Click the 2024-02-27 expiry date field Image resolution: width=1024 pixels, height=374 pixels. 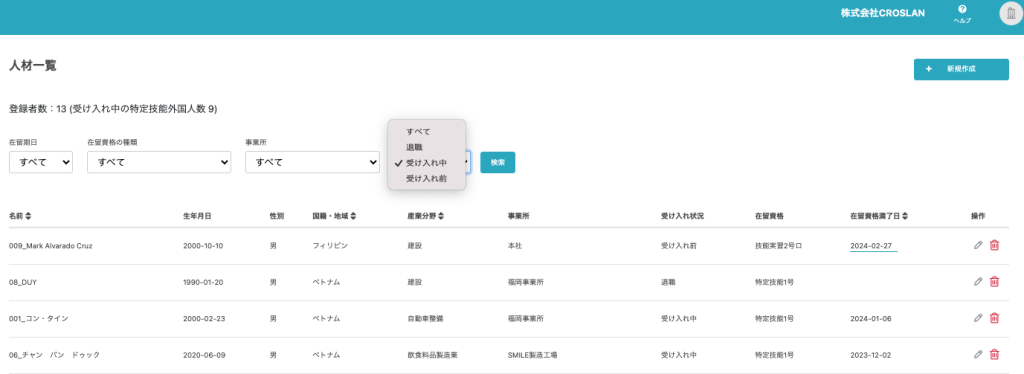click(873, 246)
